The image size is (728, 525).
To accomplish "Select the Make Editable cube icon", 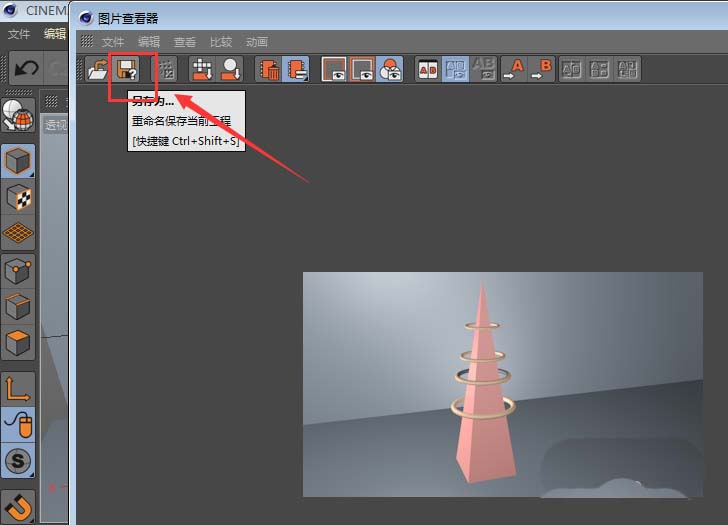I will pos(18,161).
